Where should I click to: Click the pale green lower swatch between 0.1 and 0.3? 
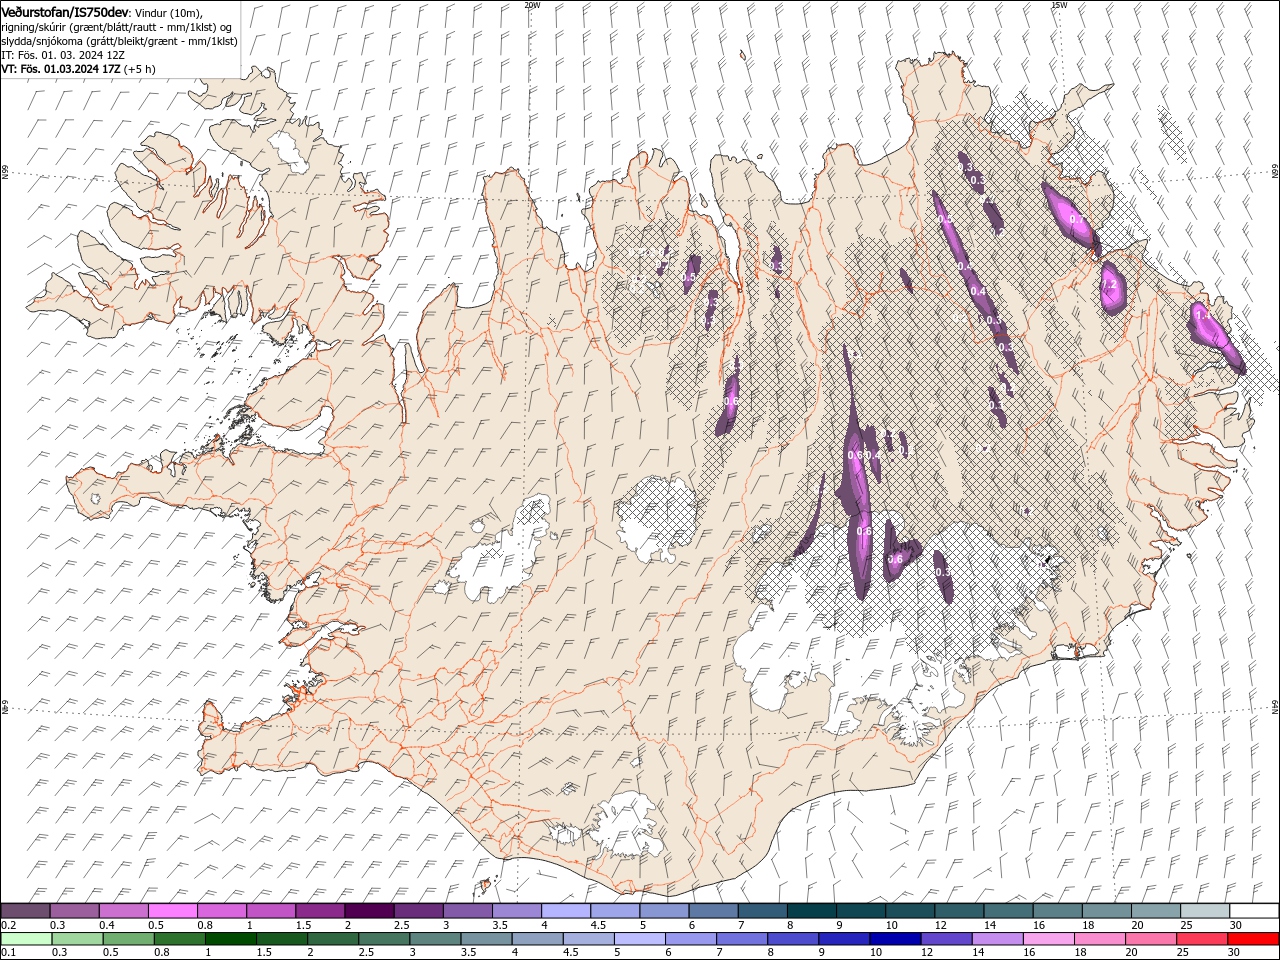point(26,939)
